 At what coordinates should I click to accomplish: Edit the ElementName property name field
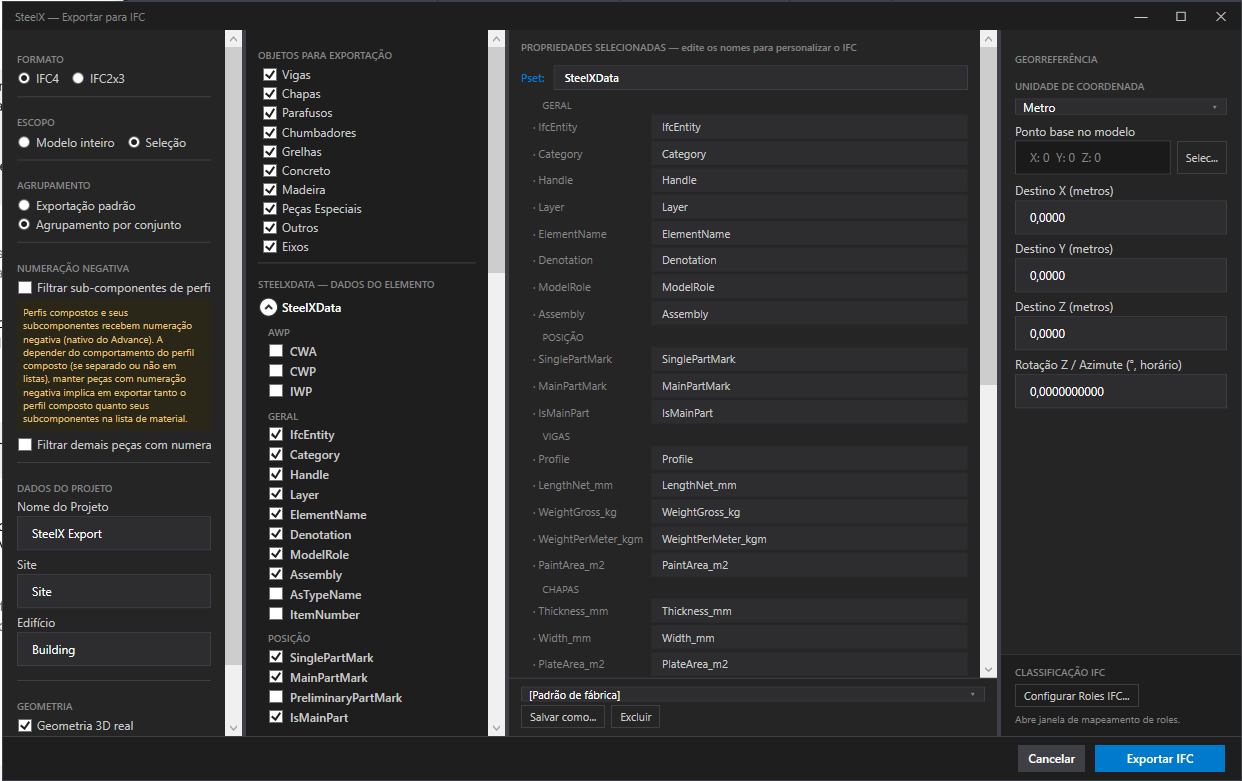809,234
